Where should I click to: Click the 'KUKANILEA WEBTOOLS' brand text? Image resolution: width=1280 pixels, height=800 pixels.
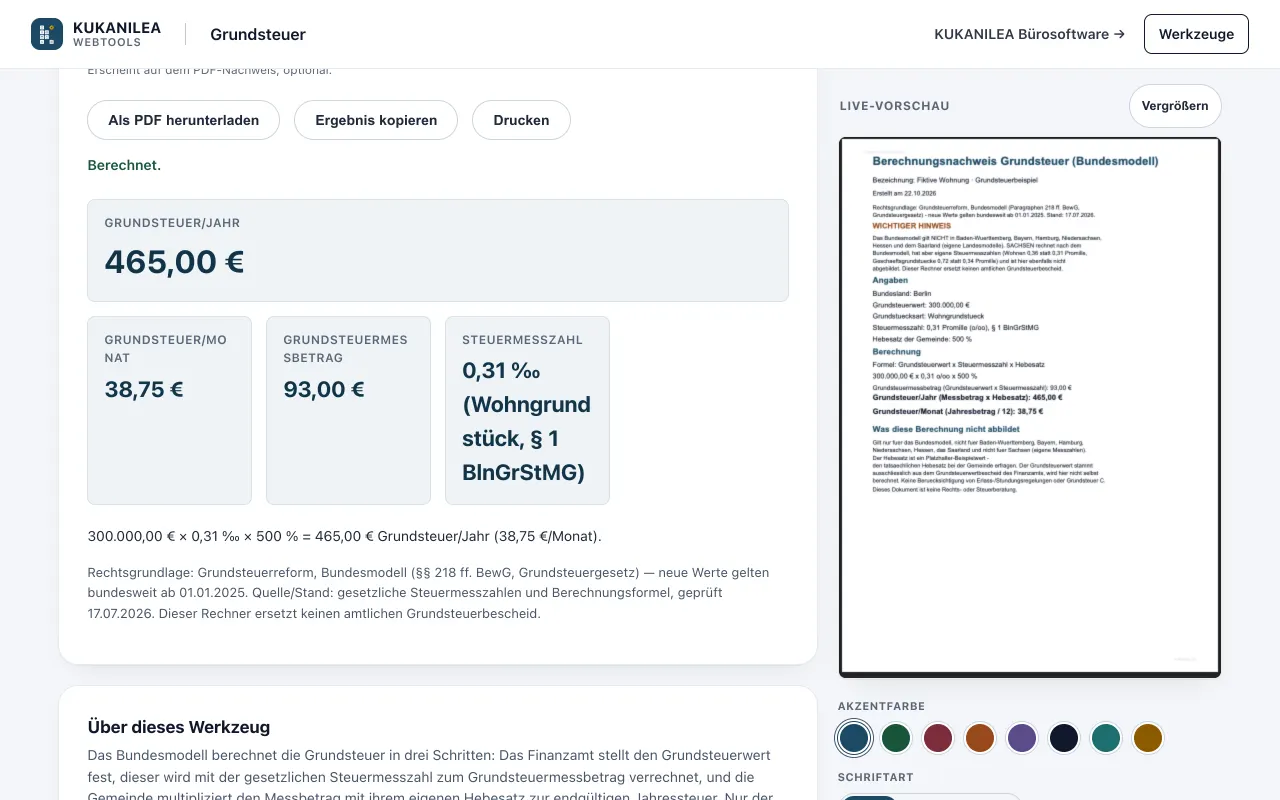(x=117, y=34)
